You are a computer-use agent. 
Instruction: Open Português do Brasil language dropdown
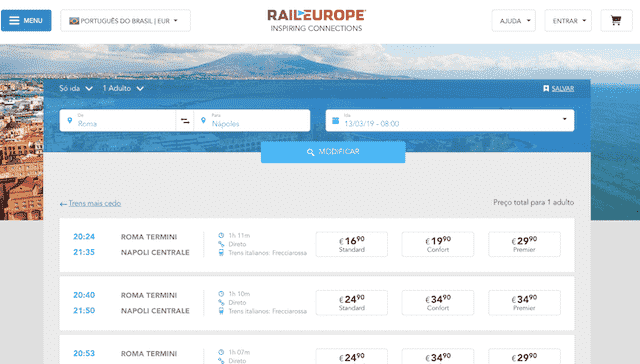click(125, 20)
